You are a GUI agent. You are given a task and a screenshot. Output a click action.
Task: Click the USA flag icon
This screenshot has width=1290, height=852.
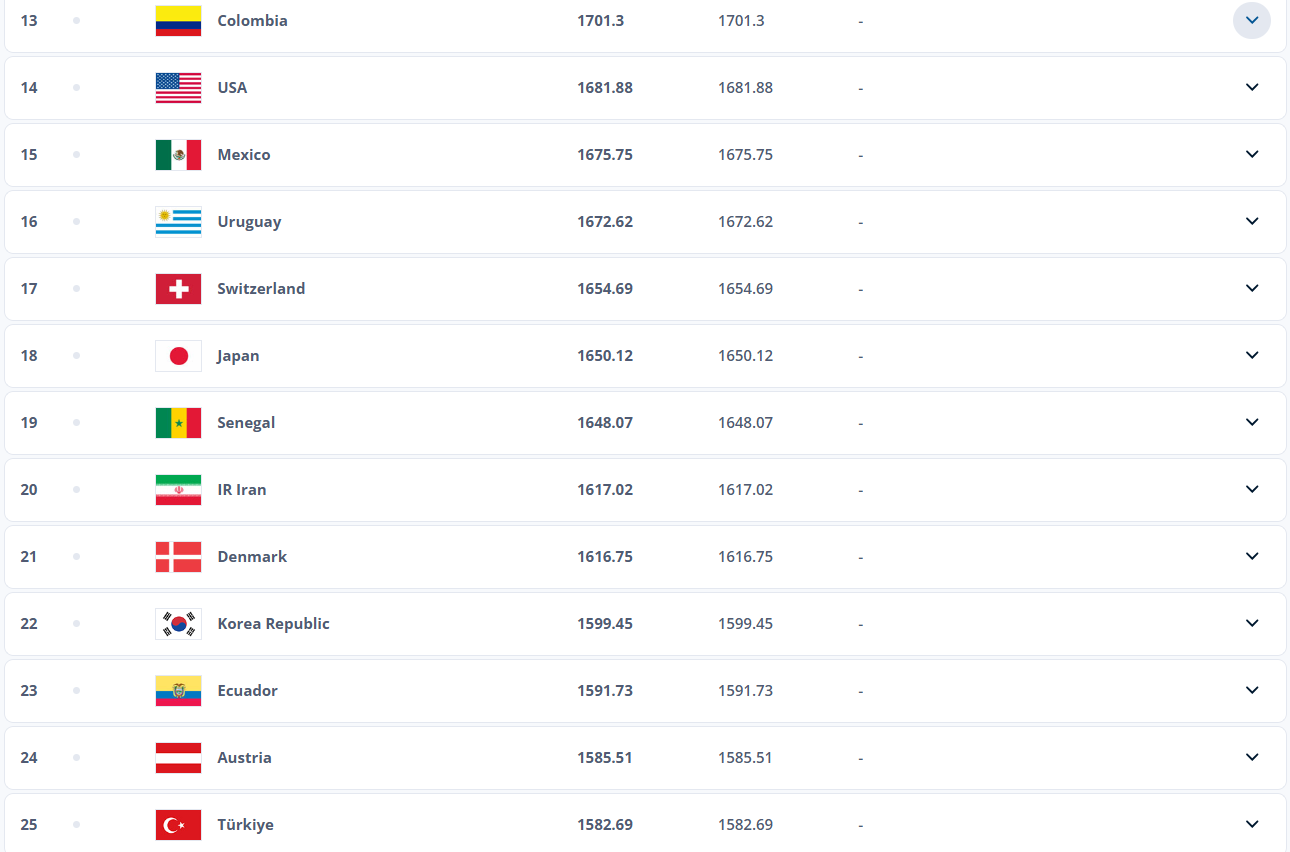178,88
